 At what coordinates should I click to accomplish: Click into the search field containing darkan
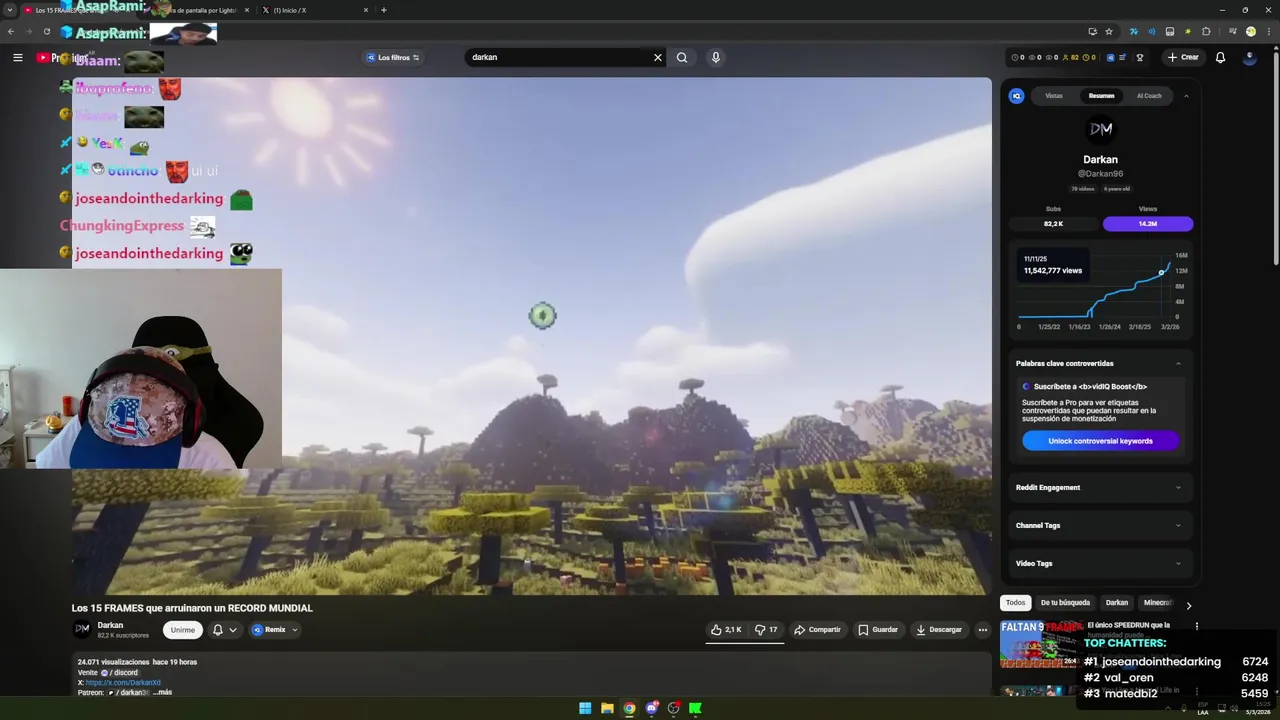click(x=560, y=57)
